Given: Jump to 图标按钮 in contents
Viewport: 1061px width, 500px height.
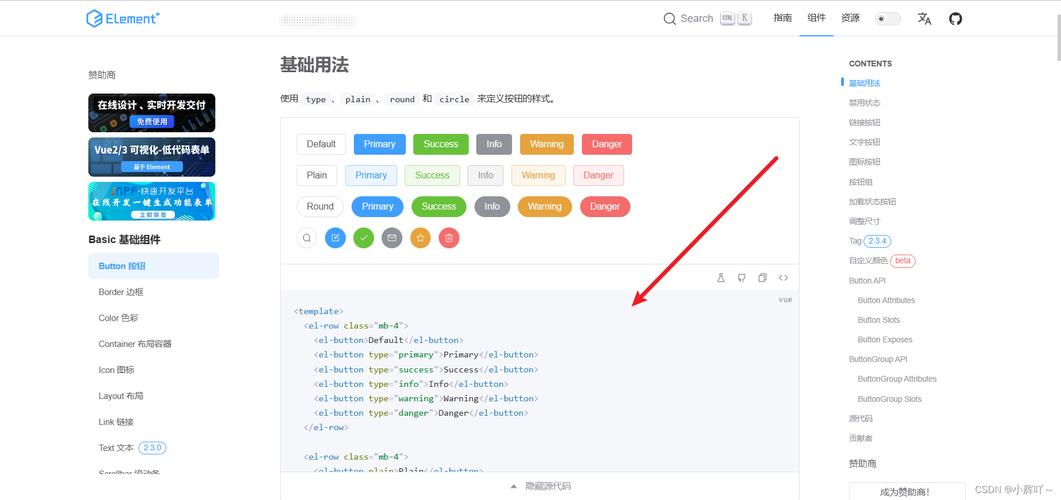Looking at the screenshot, I should point(865,162).
